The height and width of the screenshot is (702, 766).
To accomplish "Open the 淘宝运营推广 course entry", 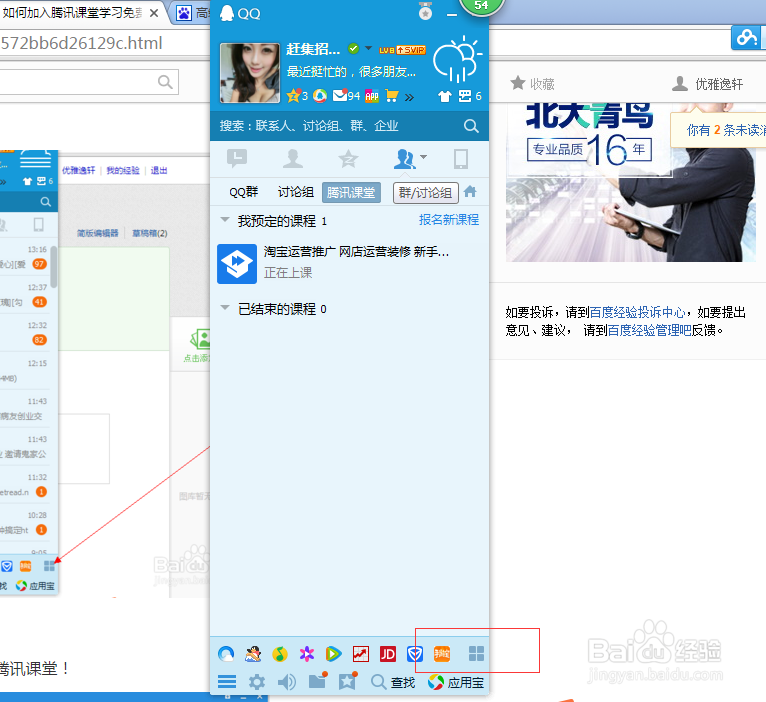I will (x=349, y=264).
